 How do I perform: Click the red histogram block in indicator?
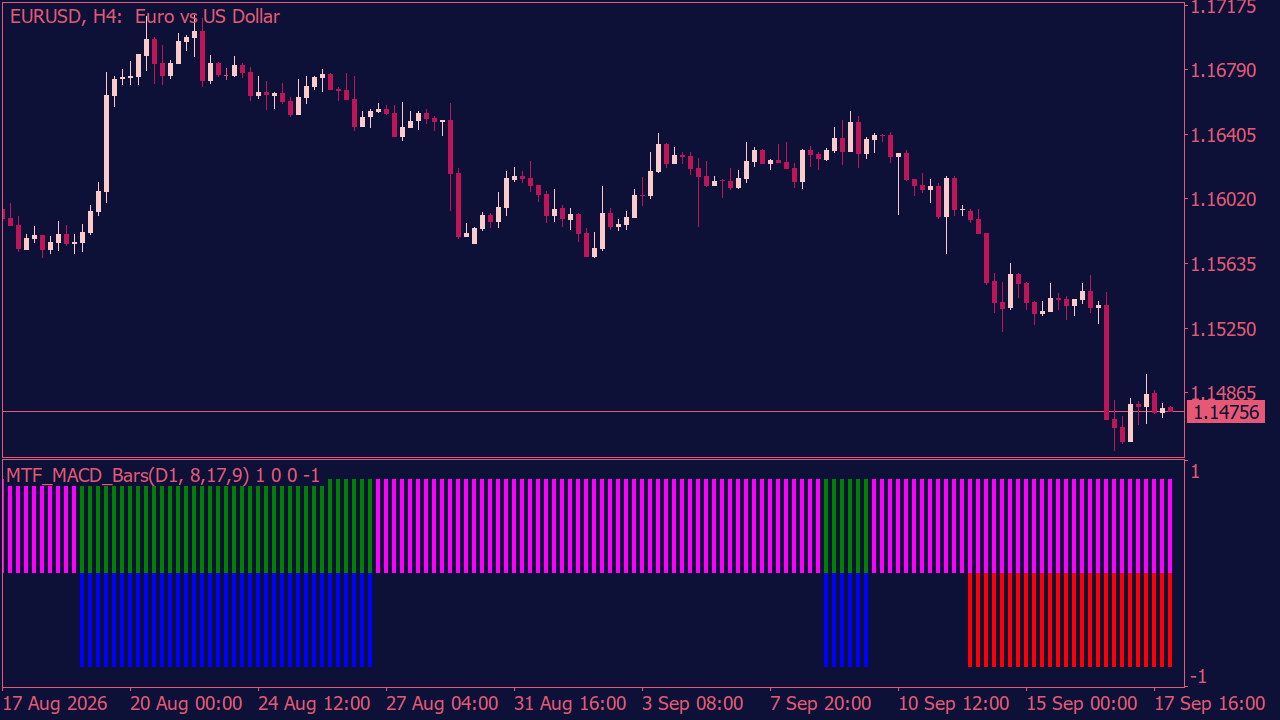coord(1070,620)
